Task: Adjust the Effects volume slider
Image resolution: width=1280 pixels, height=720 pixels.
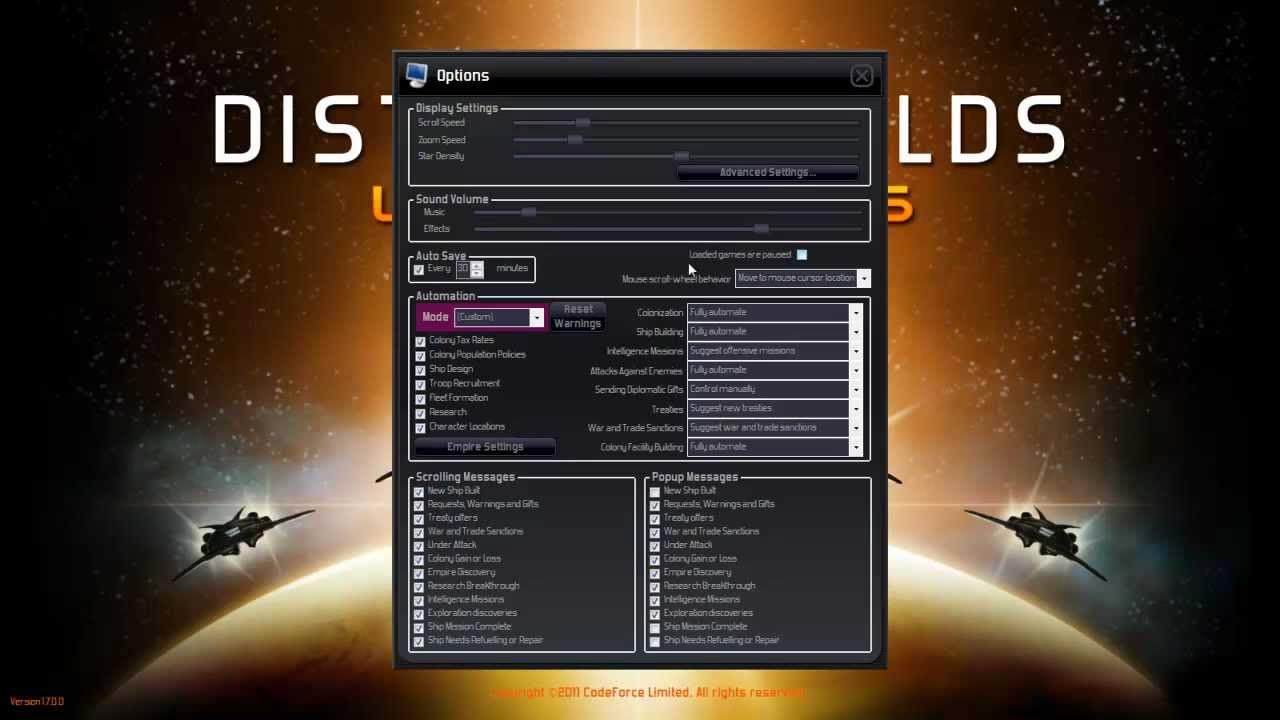Action: point(762,229)
